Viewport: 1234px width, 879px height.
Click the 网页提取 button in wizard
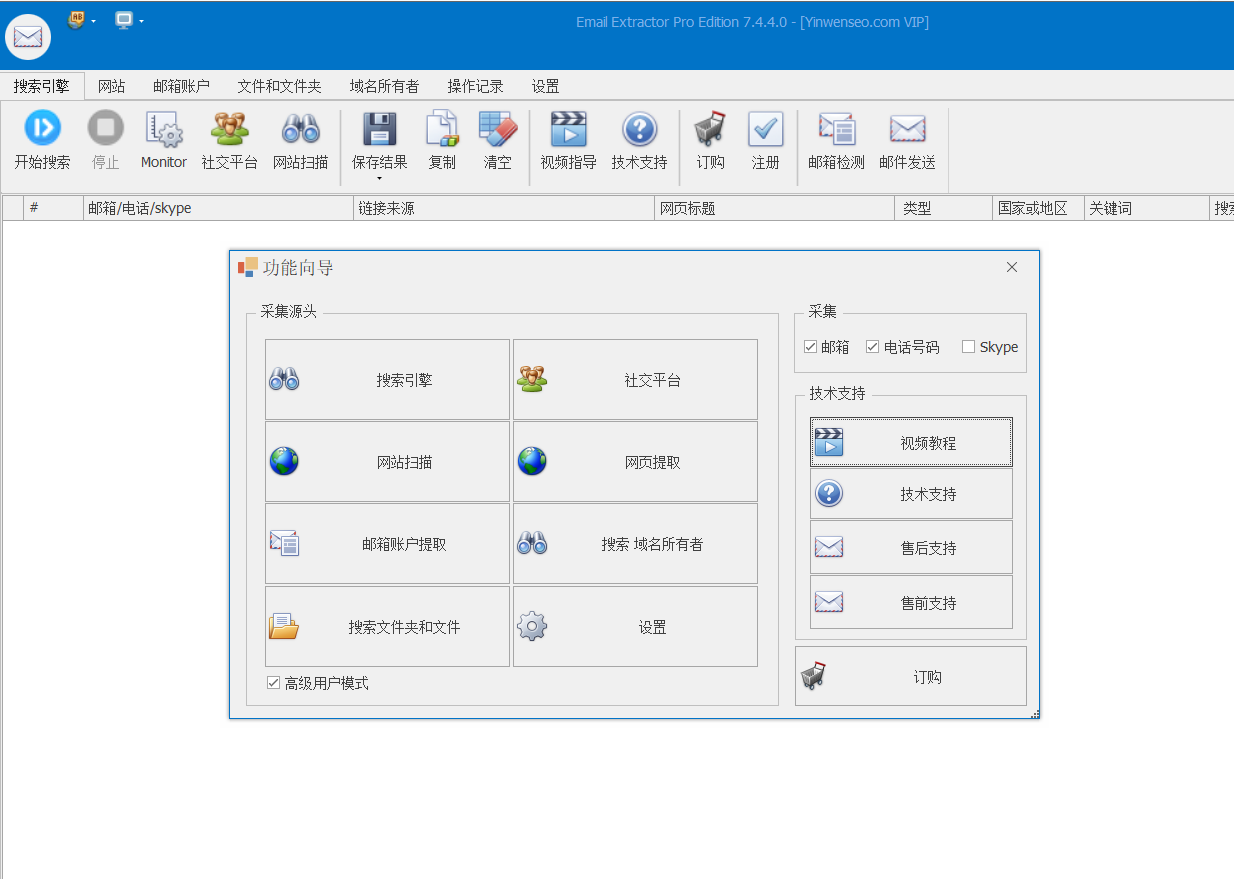(x=635, y=462)
